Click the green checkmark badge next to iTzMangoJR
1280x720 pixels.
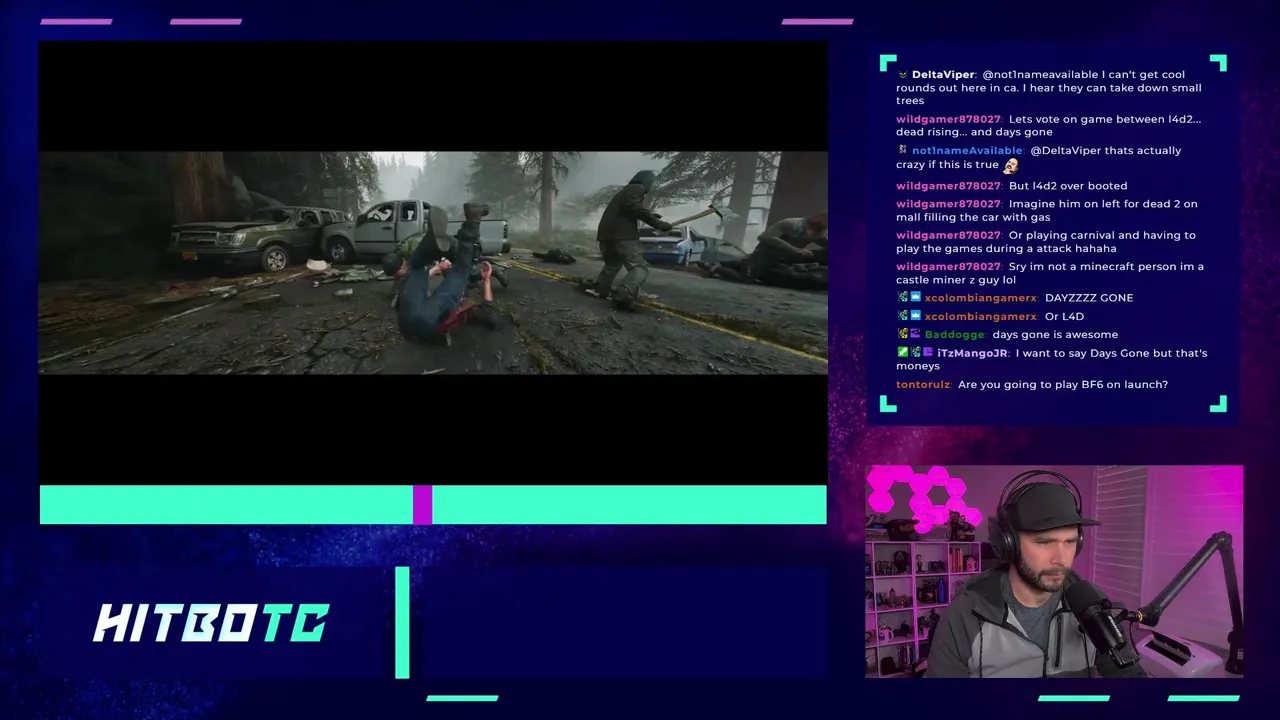click(x=902, y=353)
